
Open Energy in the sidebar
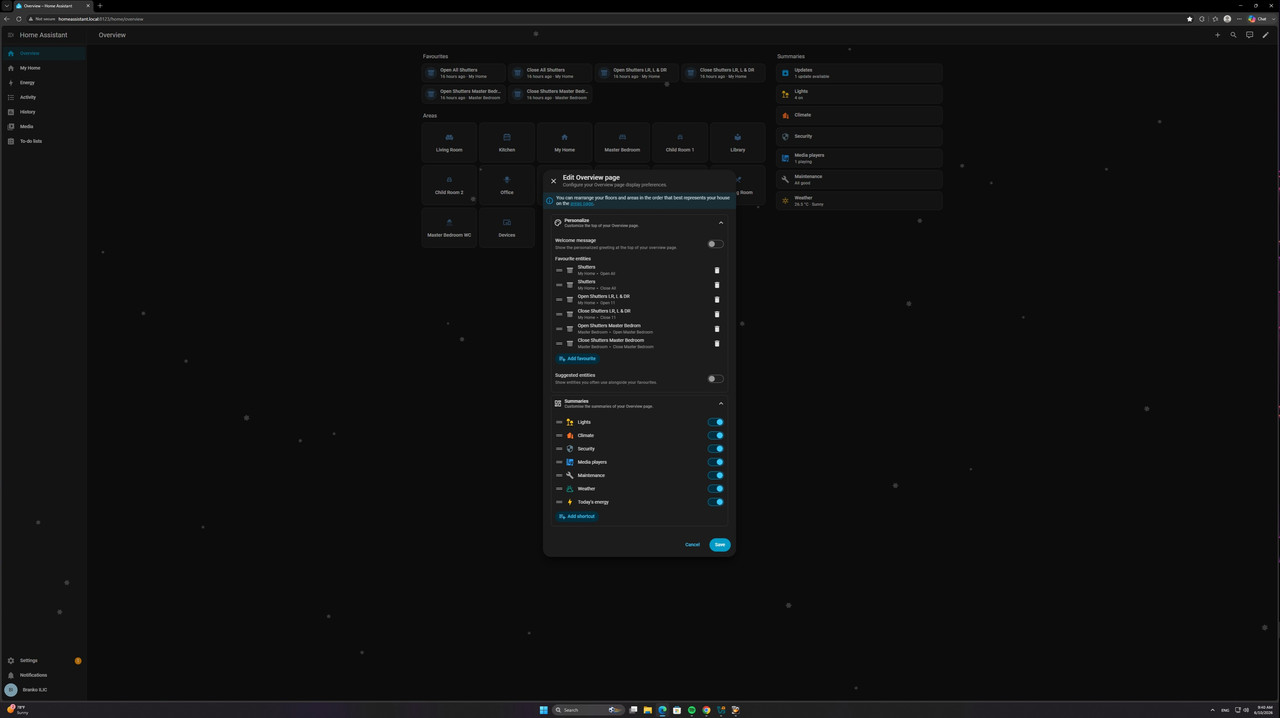pos(43,82)
